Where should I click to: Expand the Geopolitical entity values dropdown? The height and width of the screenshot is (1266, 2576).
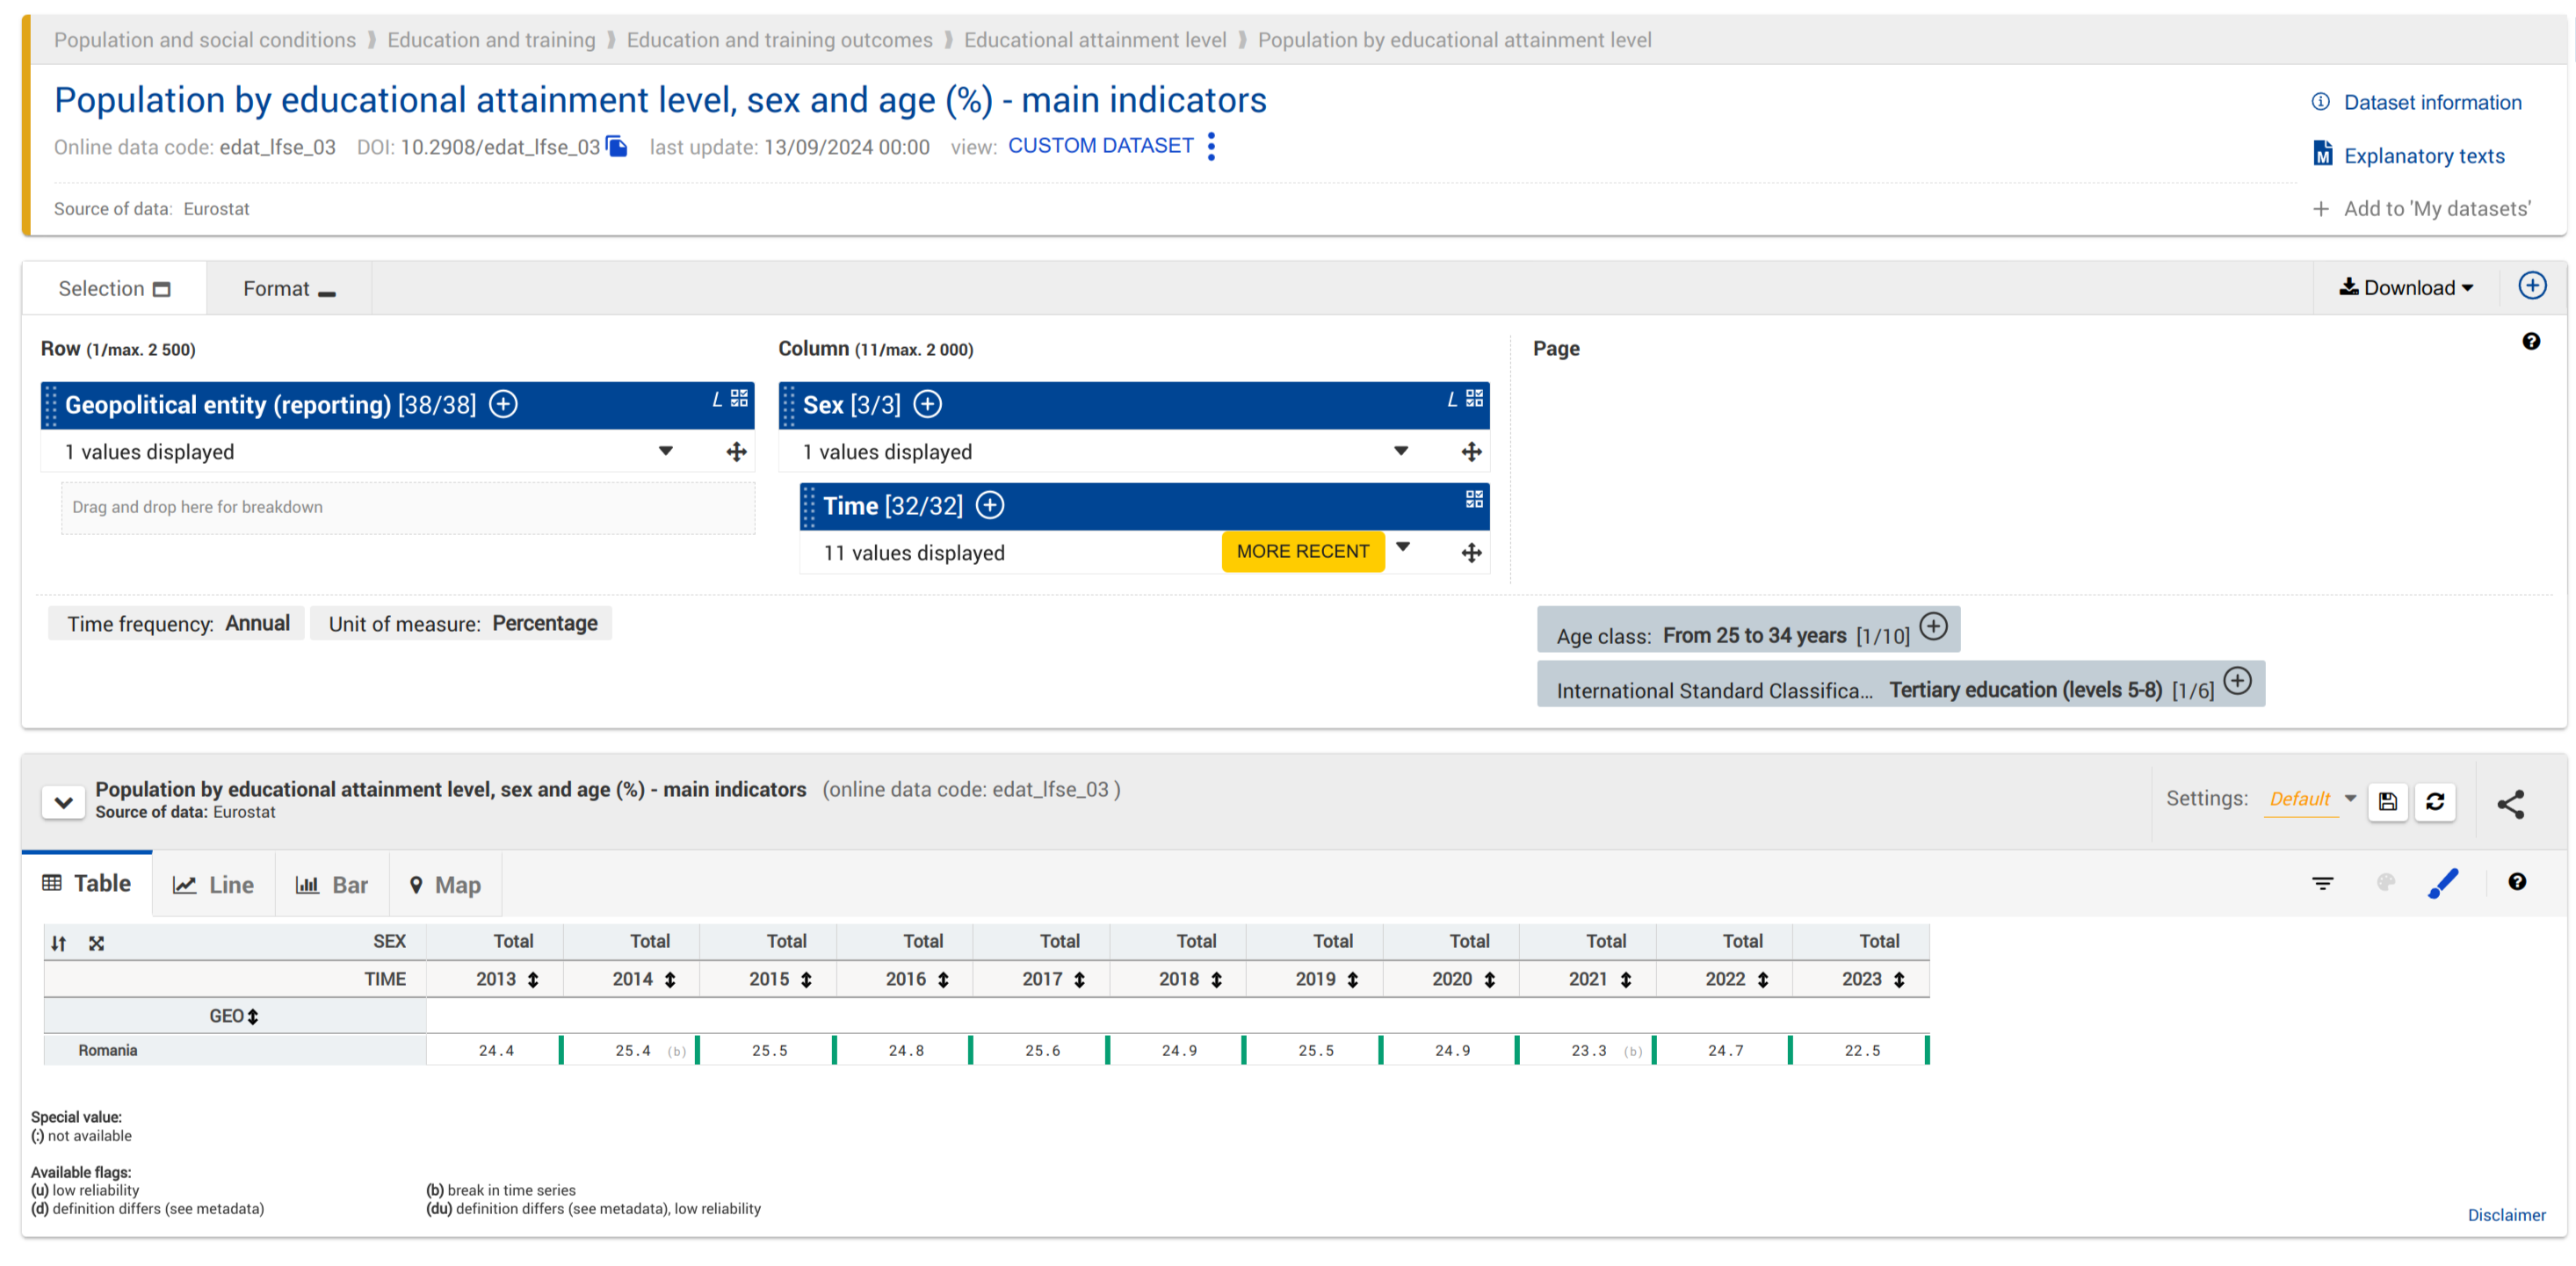coord(665,452)
